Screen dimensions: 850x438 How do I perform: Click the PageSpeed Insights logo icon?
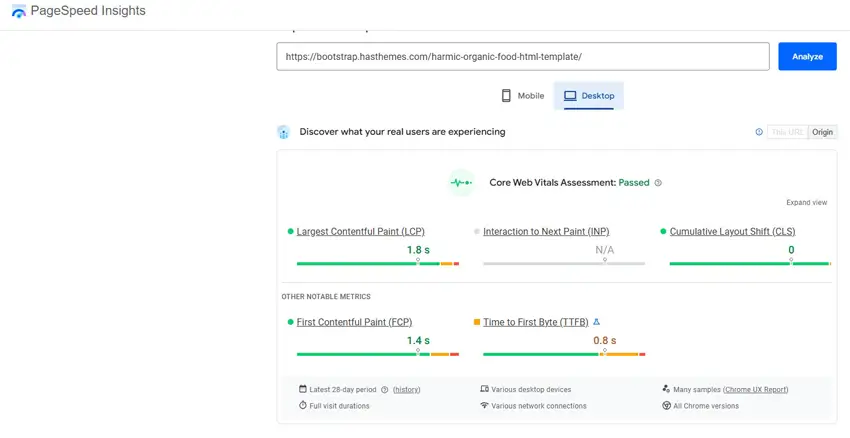(18, 11)
